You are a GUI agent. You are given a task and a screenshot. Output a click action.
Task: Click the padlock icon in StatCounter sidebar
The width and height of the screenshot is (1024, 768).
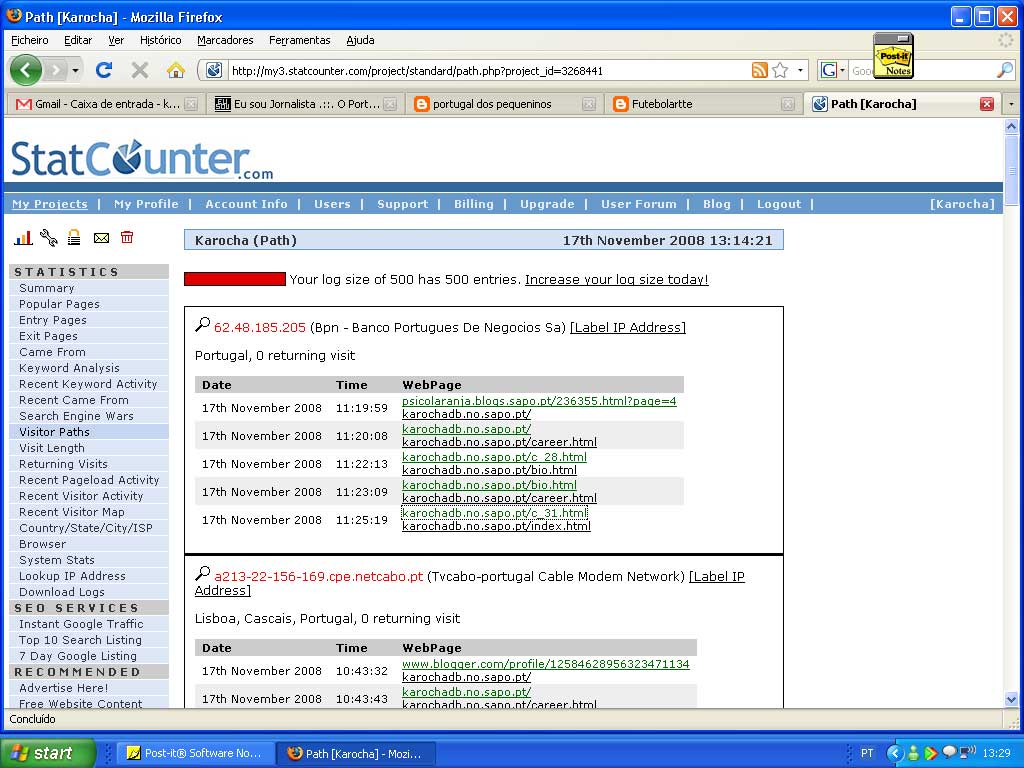74,238
